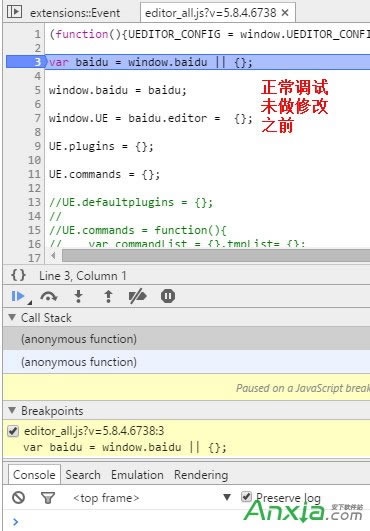Switch to the extensions::Event tab
Screen dimensions: 370x531
pyautogui.click(x=75, y=13)
